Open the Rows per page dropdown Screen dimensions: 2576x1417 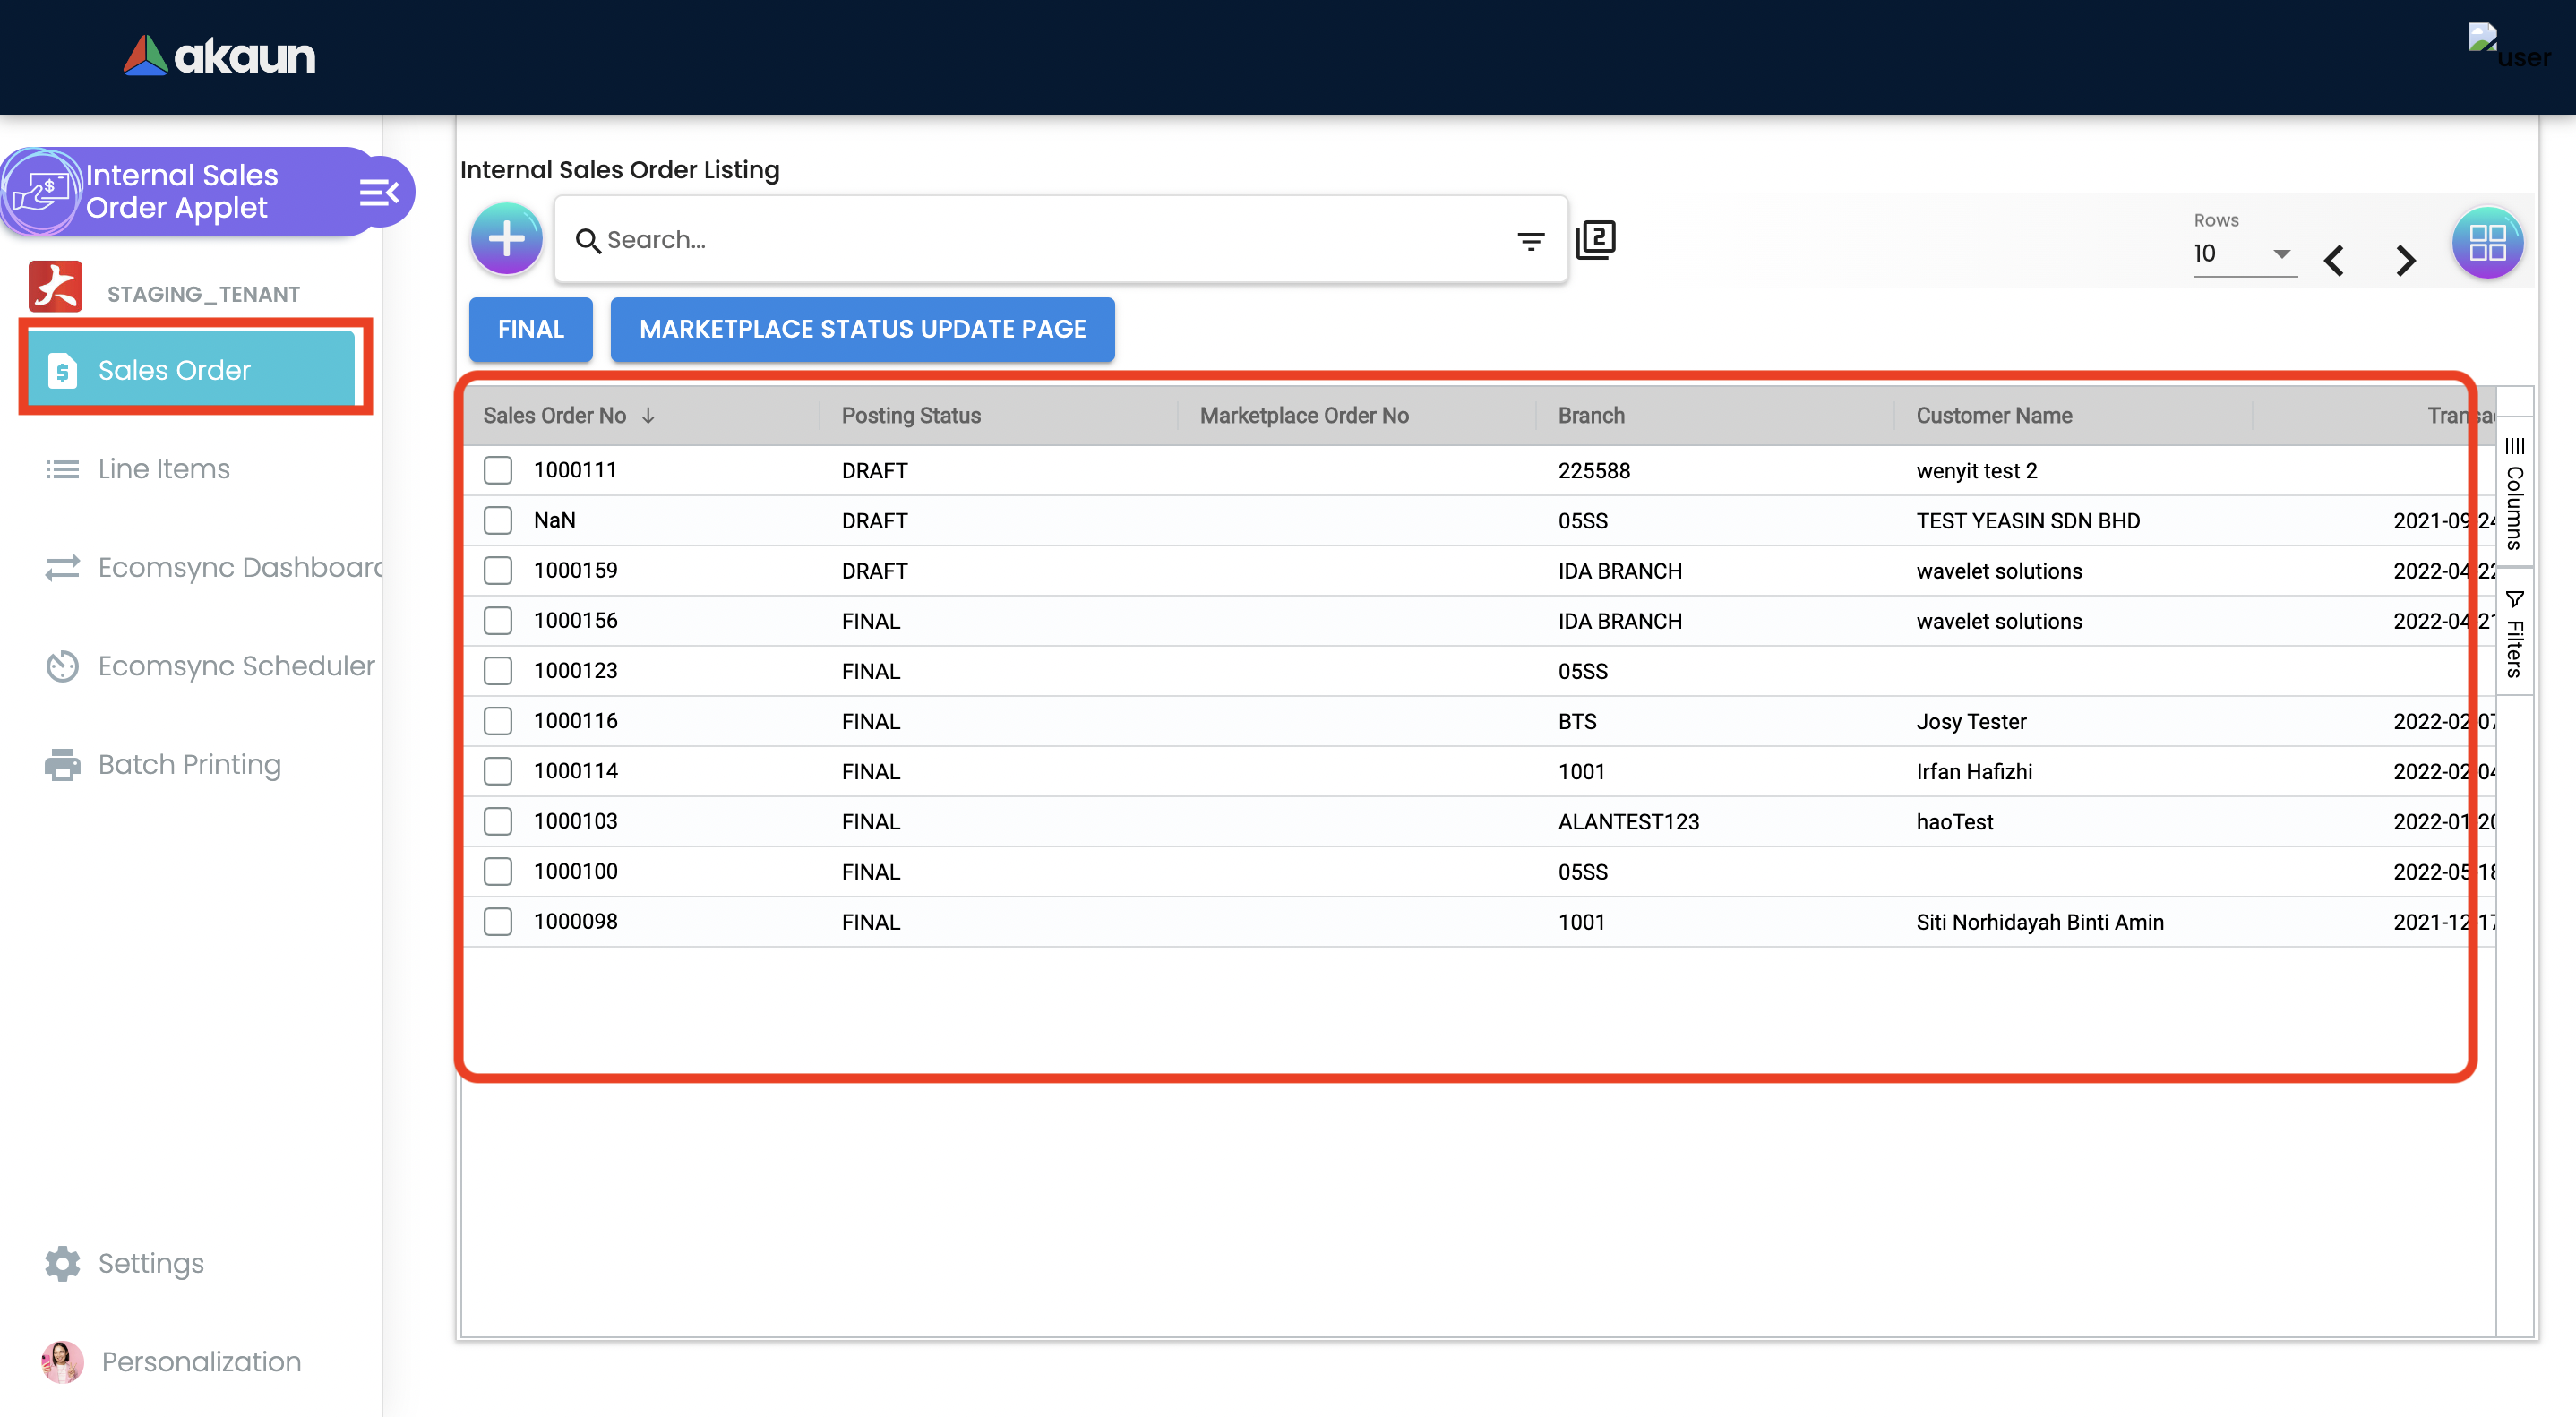pos(2243,254)
